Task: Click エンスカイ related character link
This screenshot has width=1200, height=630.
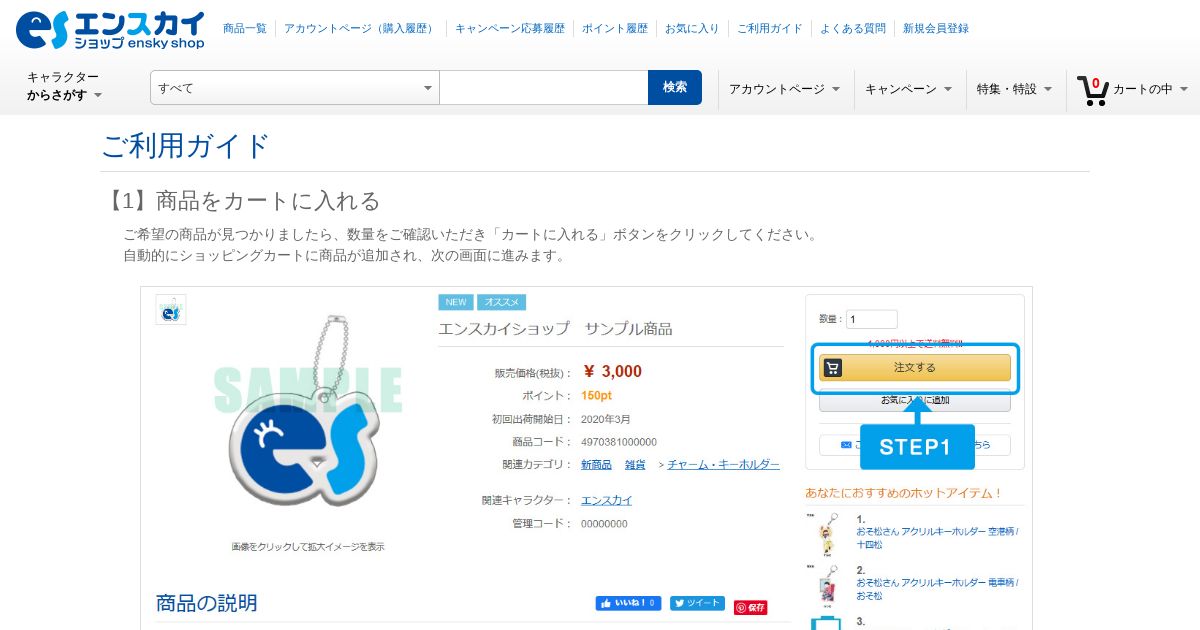Action: click(606, 500)
